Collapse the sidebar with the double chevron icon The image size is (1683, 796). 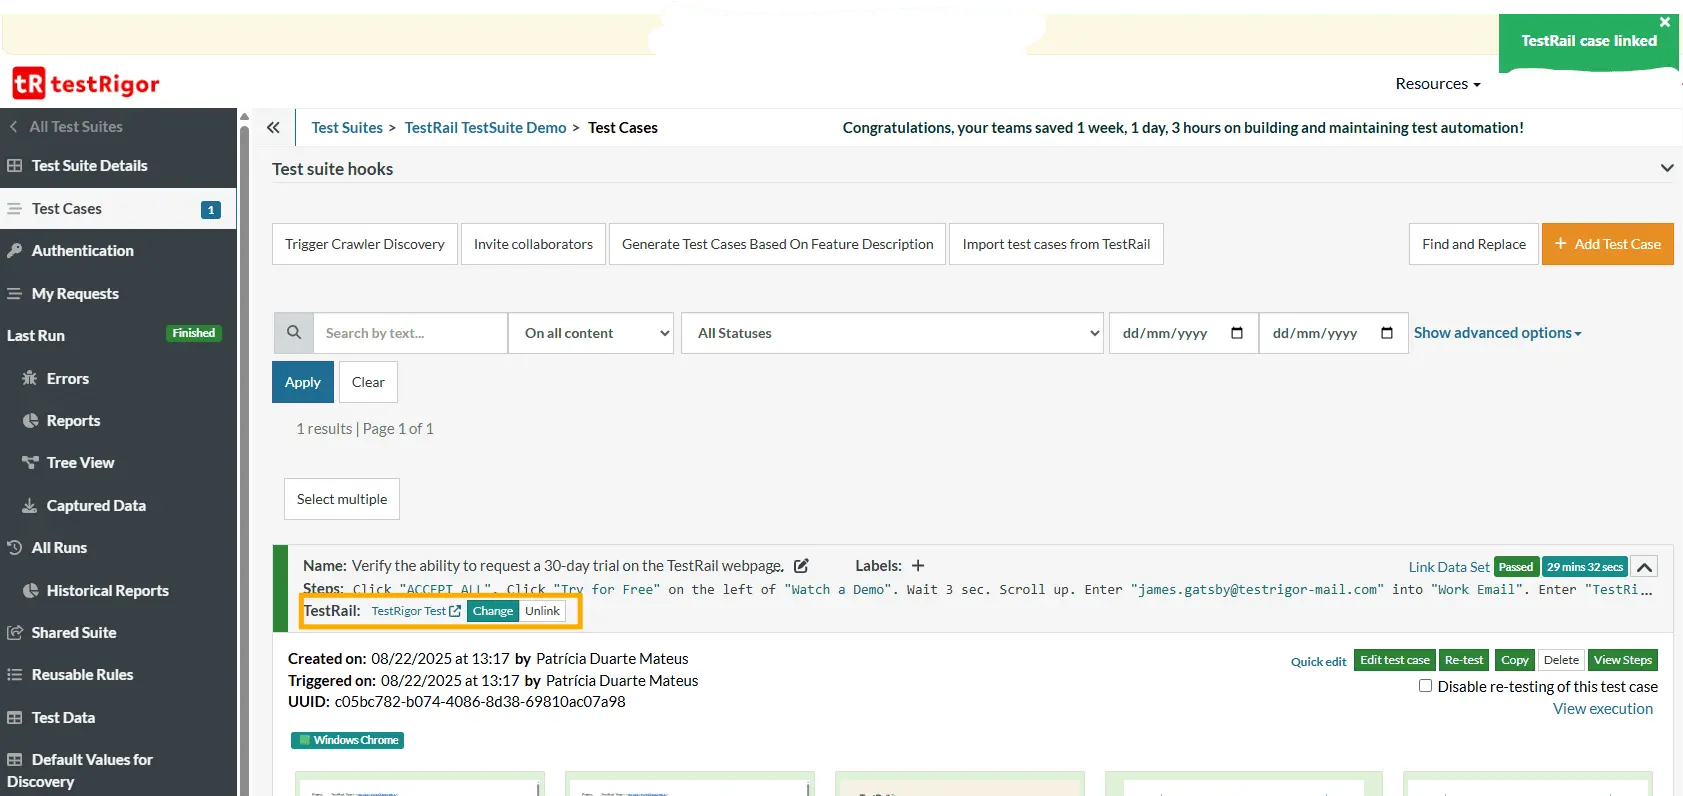pyautogui.click(x=273, y=127)
